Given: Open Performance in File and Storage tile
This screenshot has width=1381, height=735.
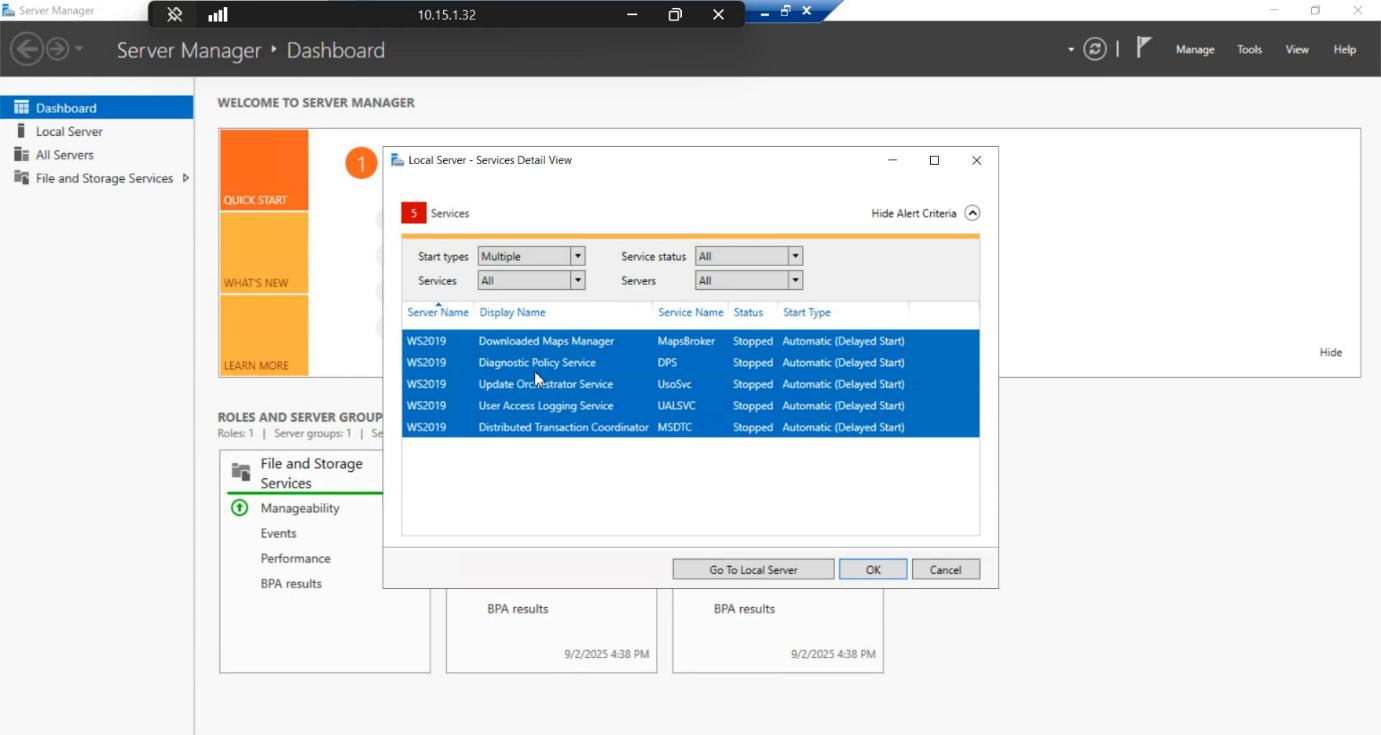Looking at the screenshot, I should point(295,558).
